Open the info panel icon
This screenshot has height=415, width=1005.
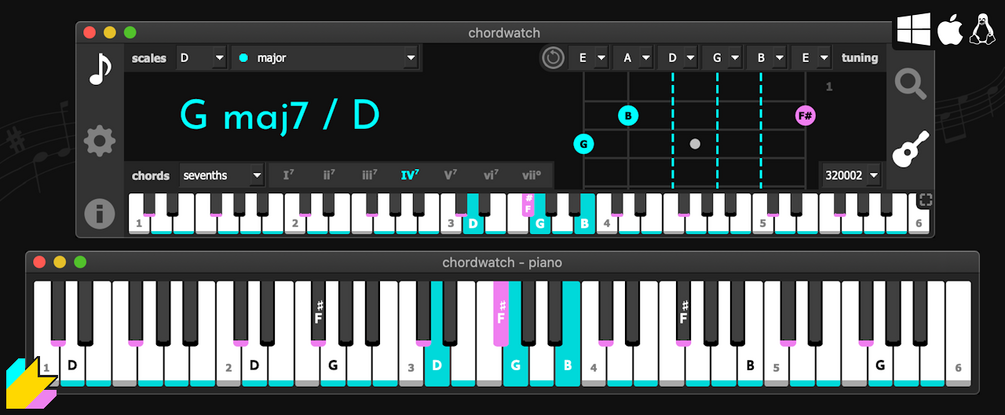pyautogui.click(x=99, y=214)
